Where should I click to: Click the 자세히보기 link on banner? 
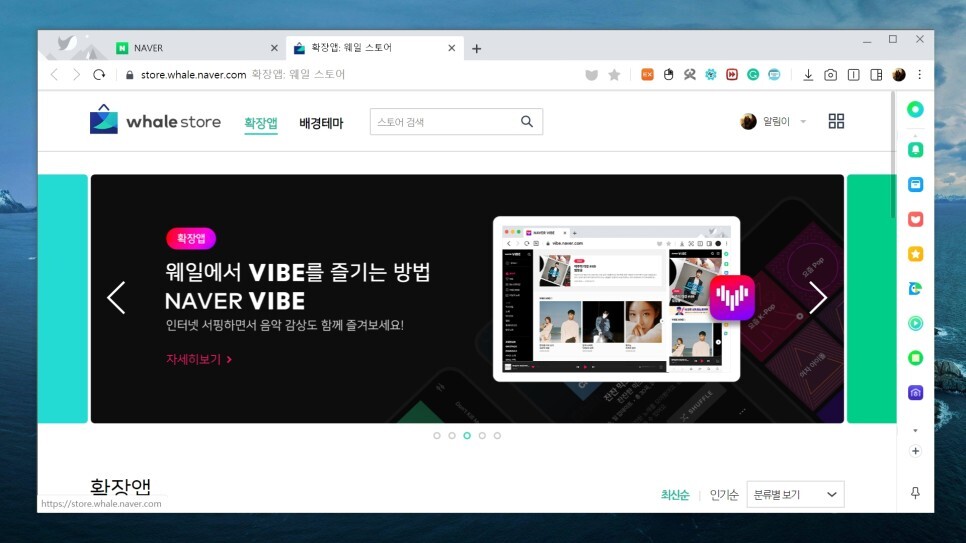[198, 359]
